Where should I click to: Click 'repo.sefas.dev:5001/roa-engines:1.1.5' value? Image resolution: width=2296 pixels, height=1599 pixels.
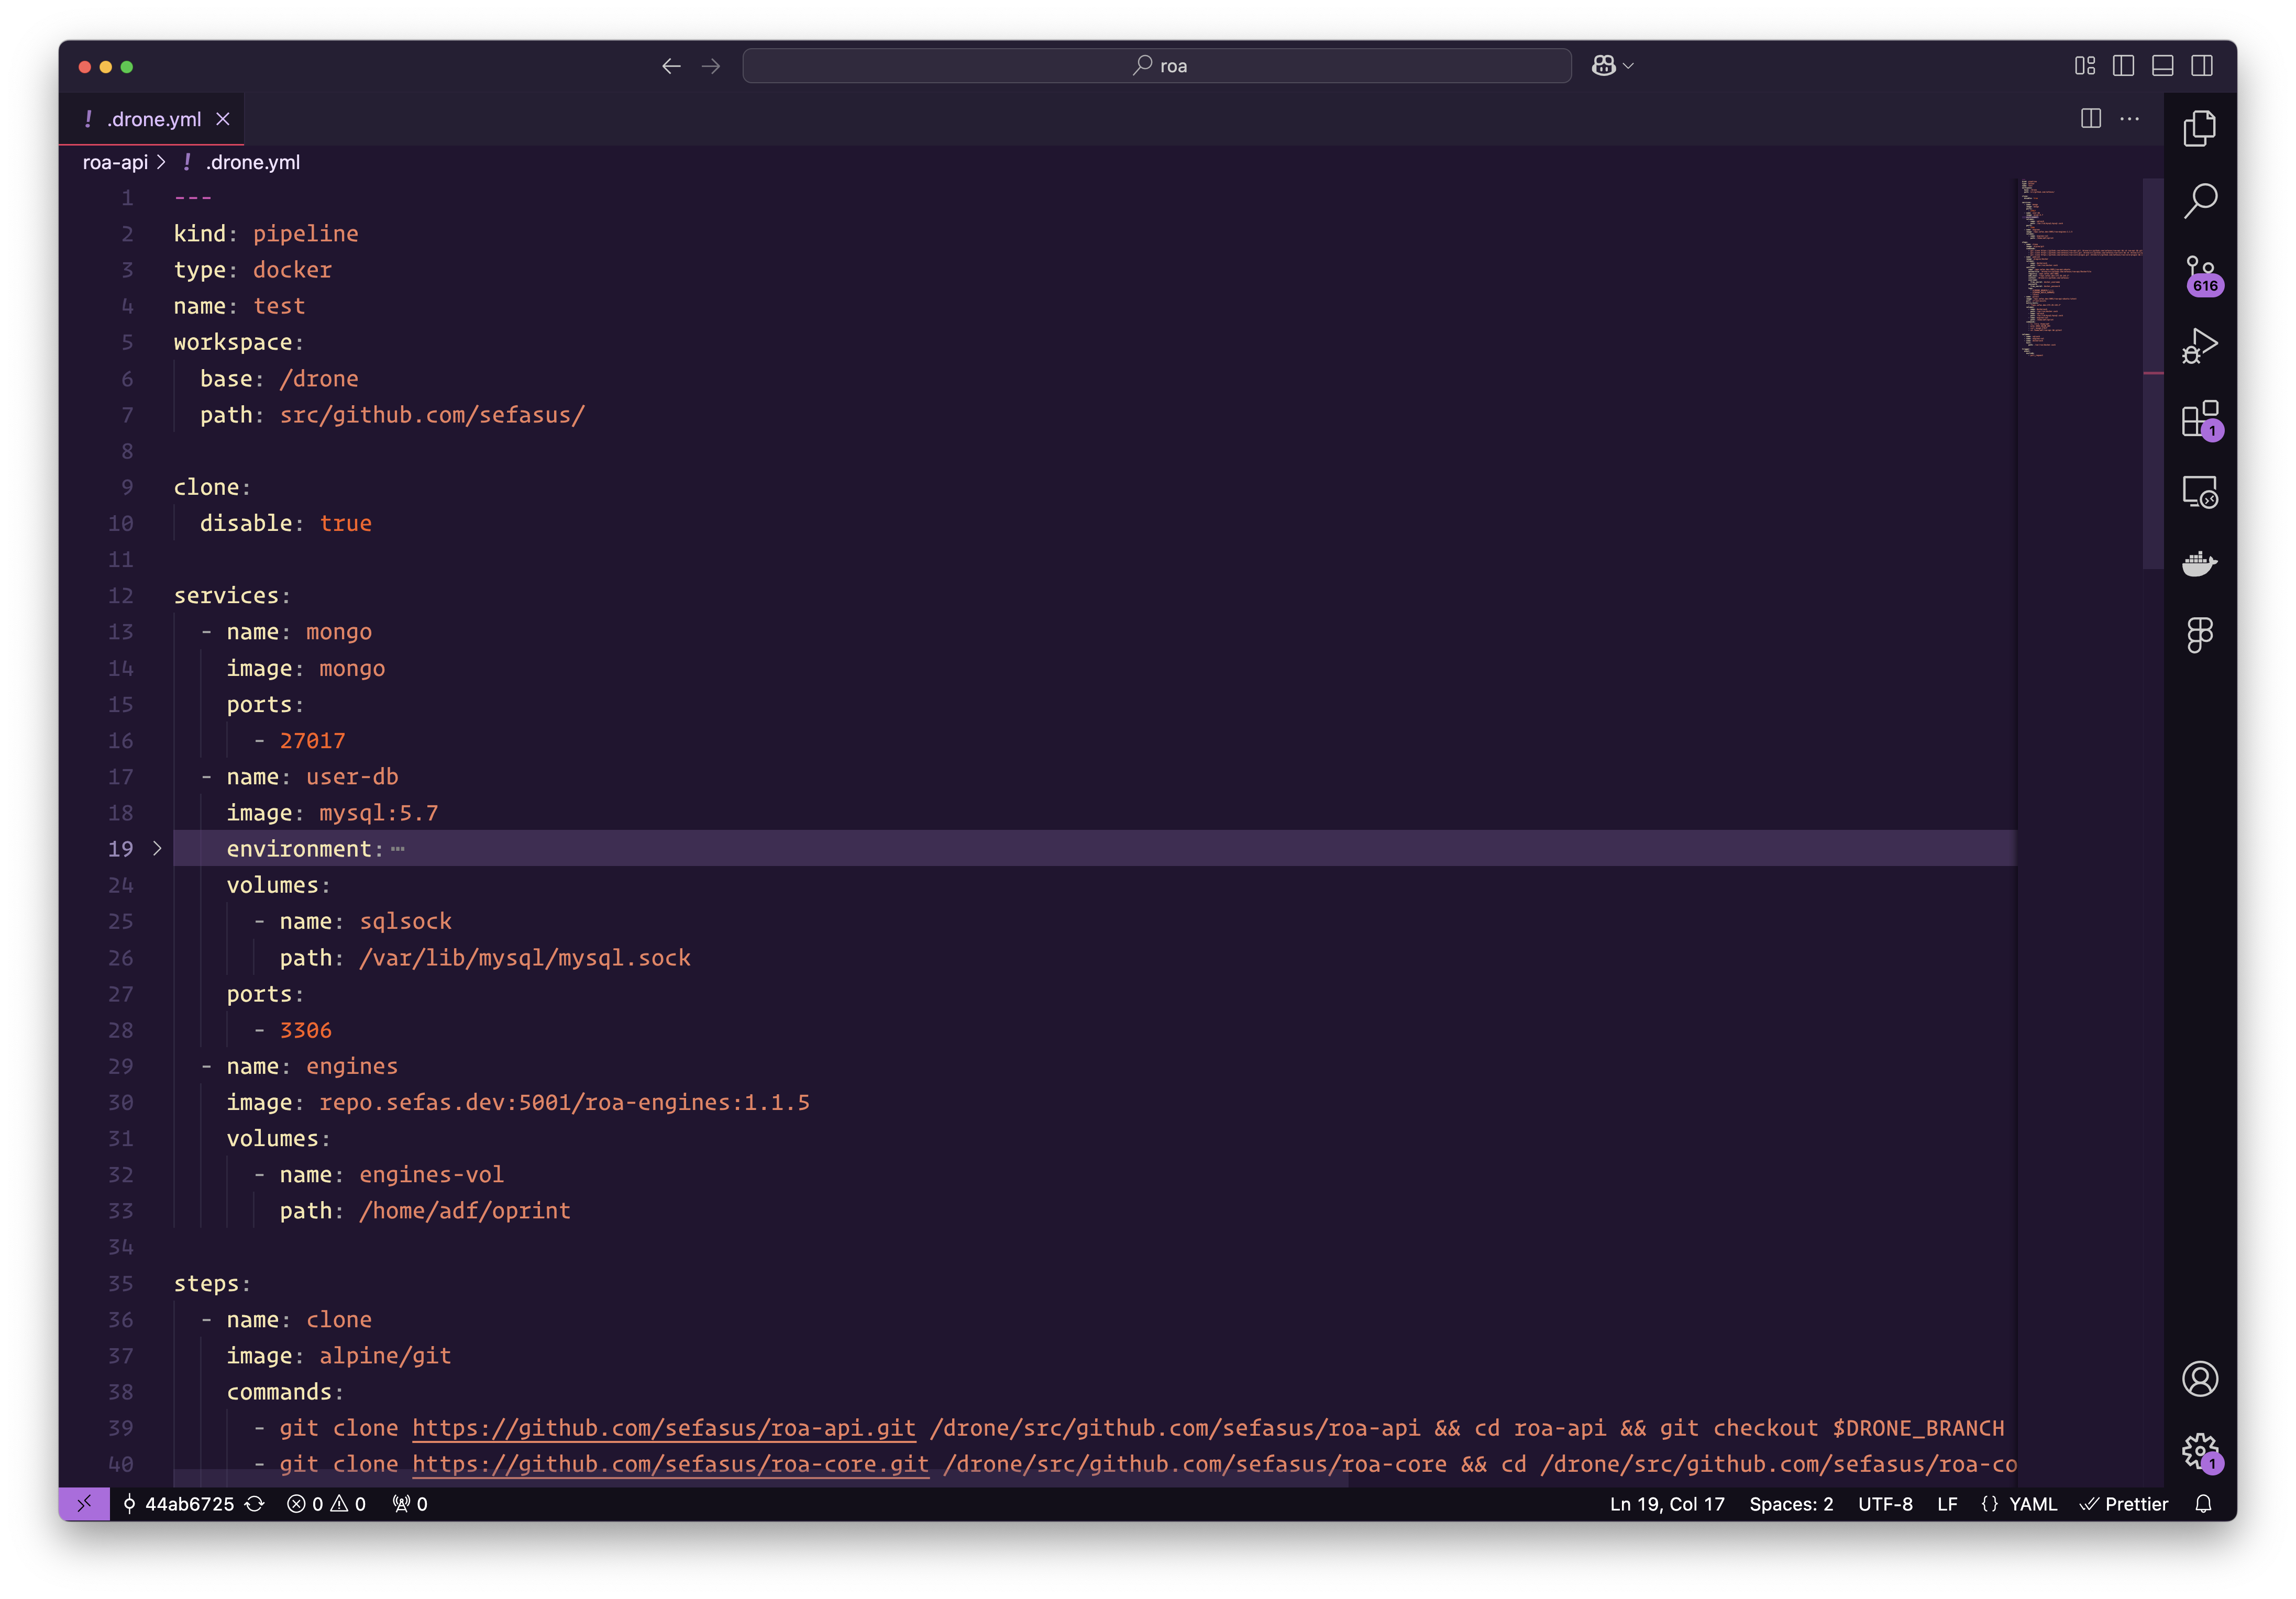click(564, 1102)
